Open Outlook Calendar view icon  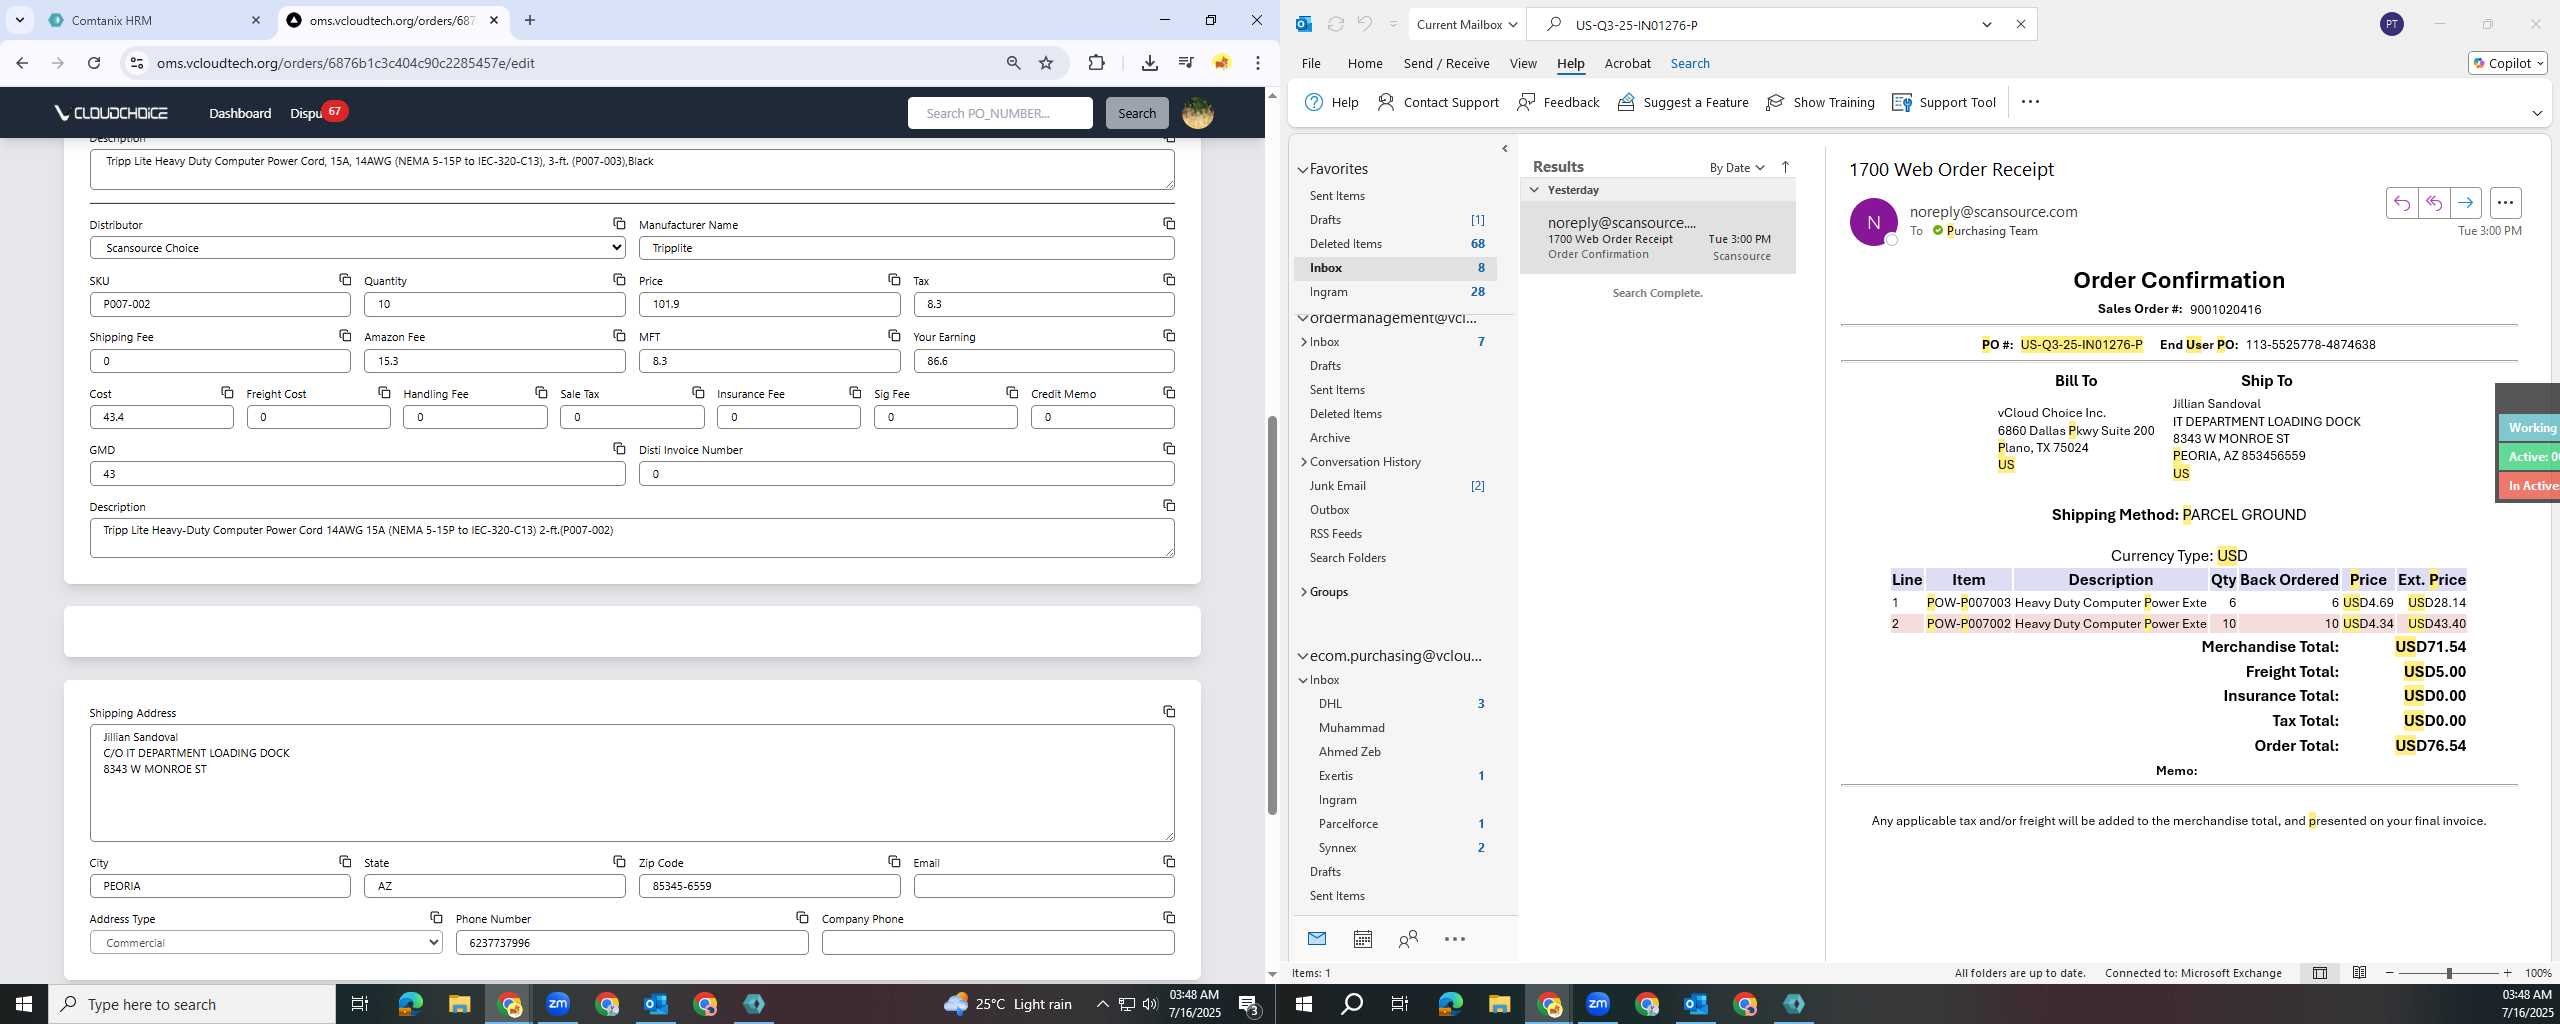[x=1362, y=939]
